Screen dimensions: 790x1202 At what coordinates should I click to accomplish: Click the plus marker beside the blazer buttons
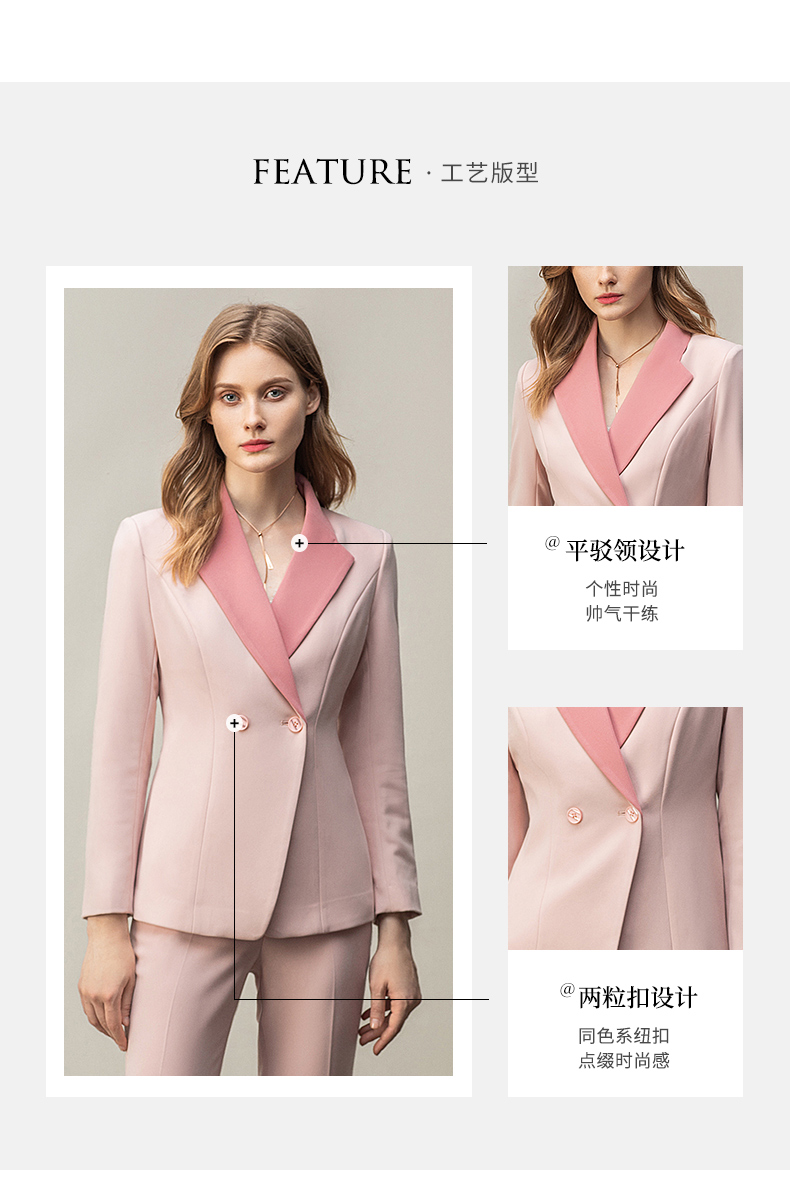click(234, 723)
